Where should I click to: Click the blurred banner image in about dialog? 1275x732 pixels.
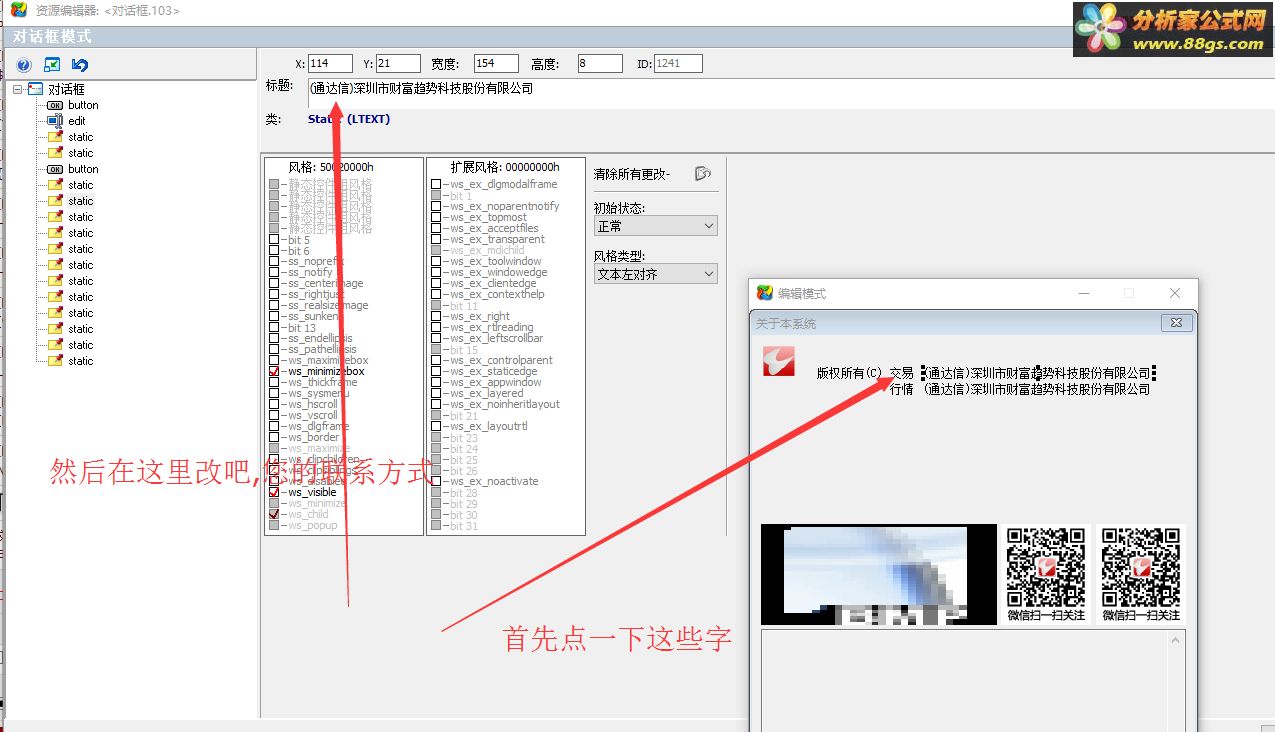(879, 575)
